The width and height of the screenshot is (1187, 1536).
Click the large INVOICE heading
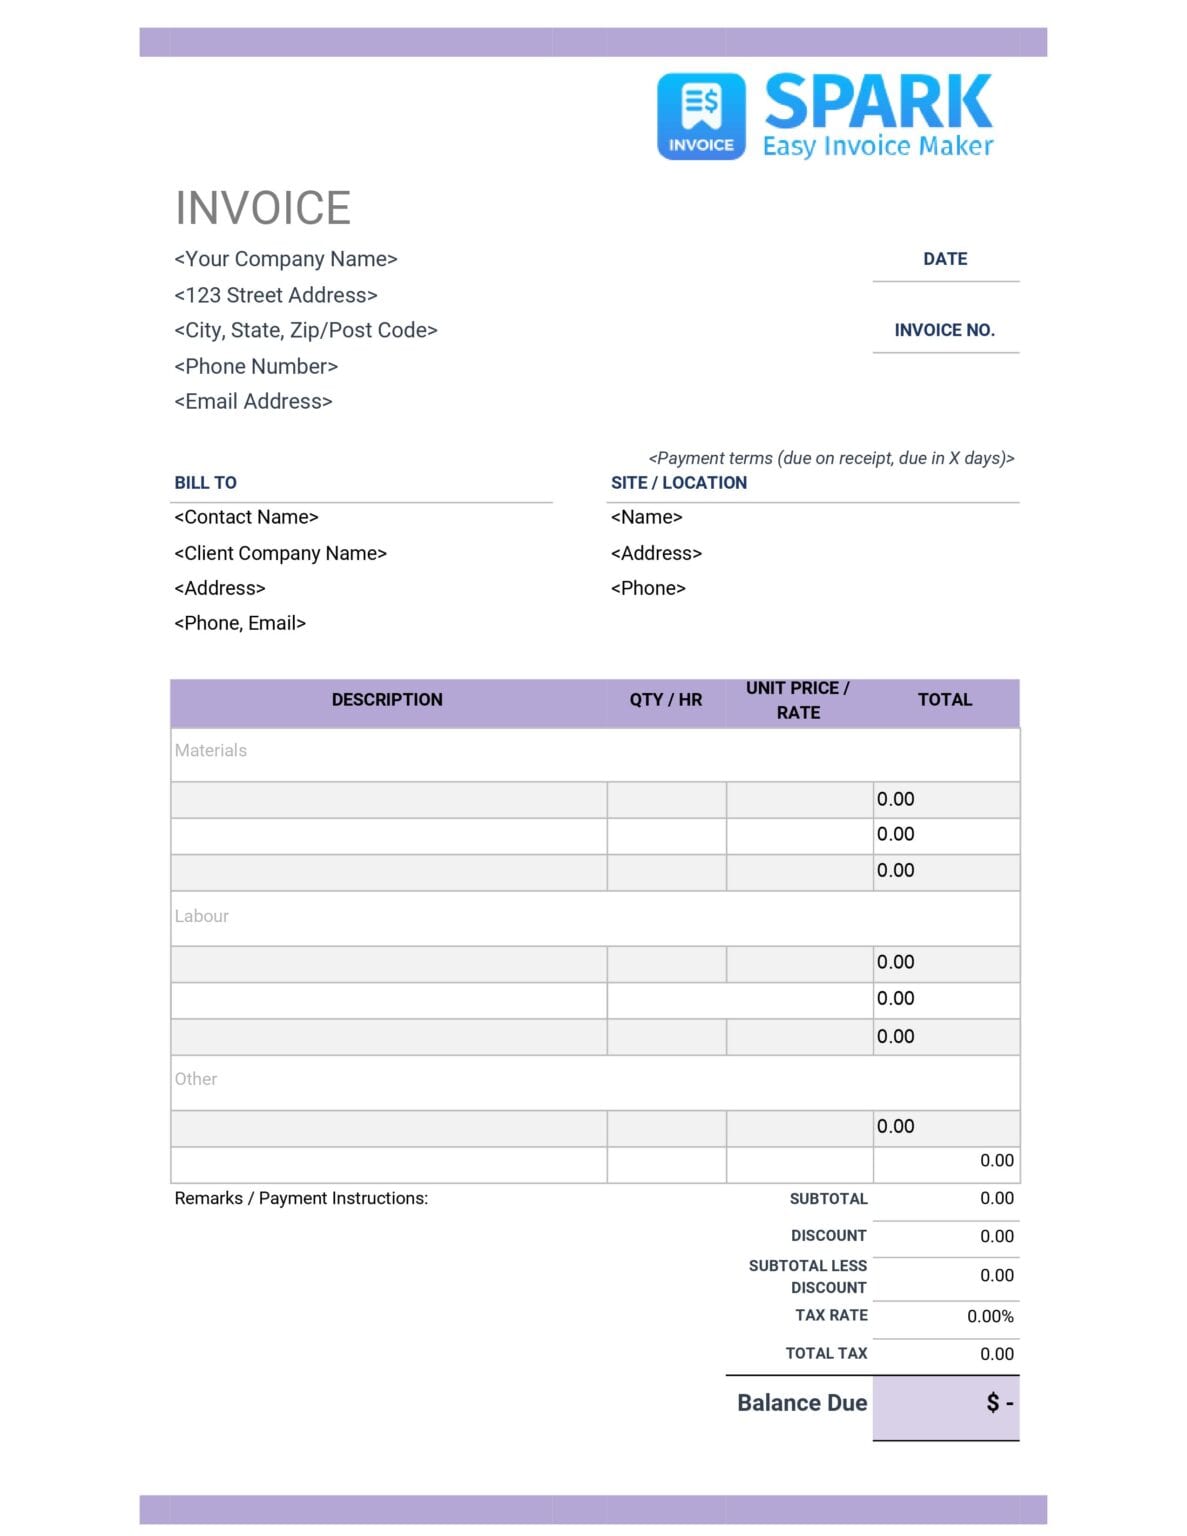pyautogui.click(x=263, y=208)
